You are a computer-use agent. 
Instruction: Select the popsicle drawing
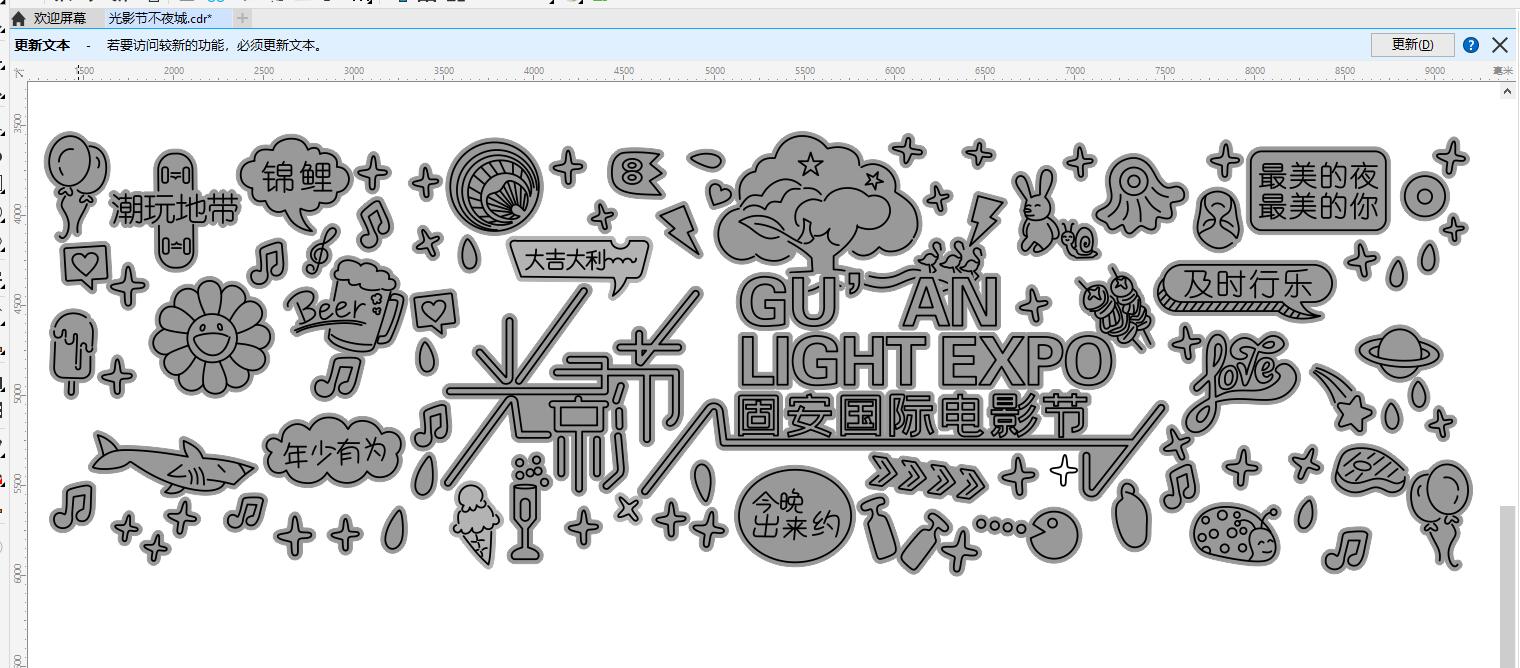point(71,352)
